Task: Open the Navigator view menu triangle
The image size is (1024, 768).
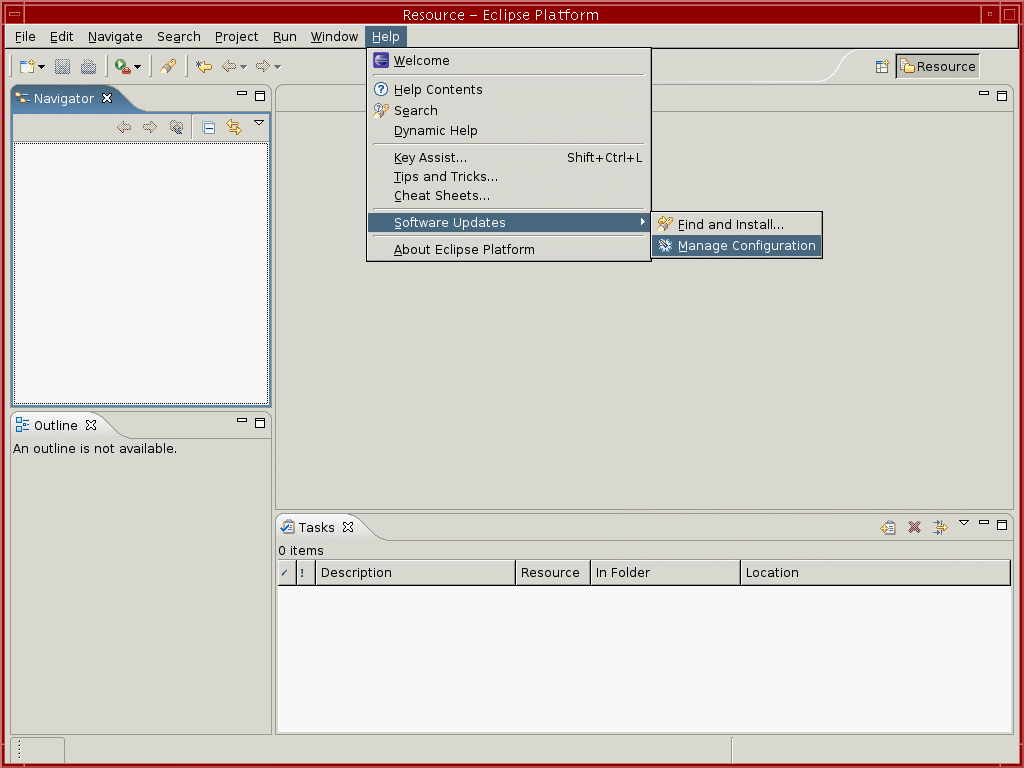Action: tap(259, 123)
